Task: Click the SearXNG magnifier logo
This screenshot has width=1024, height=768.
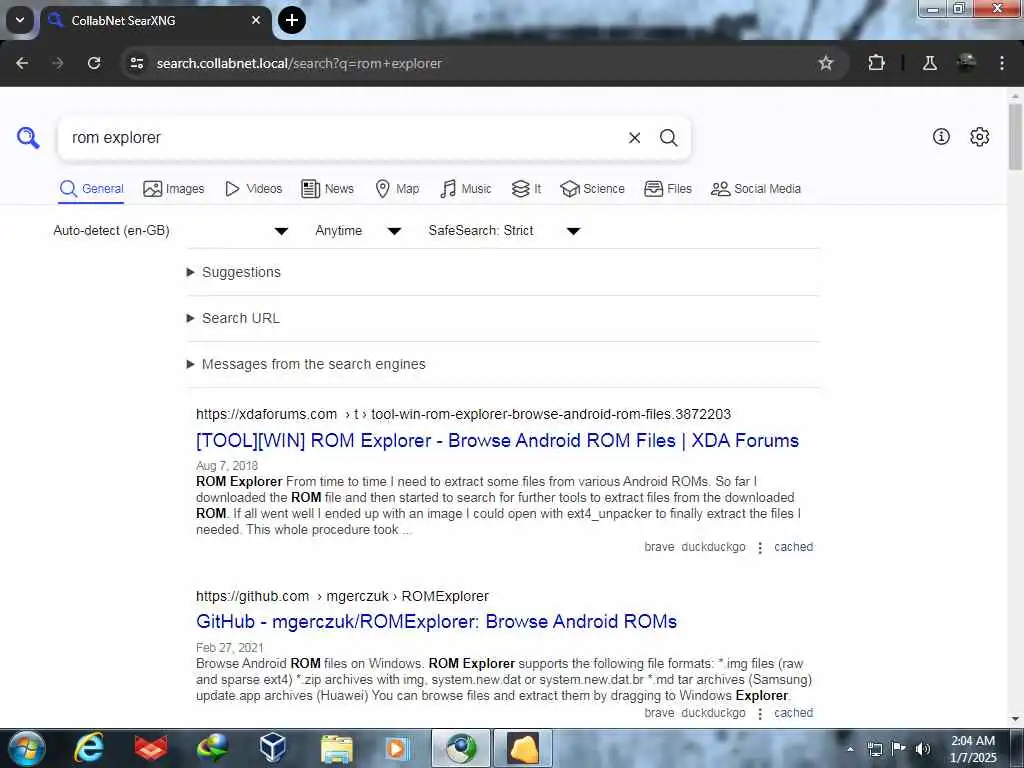Action: 28,138
